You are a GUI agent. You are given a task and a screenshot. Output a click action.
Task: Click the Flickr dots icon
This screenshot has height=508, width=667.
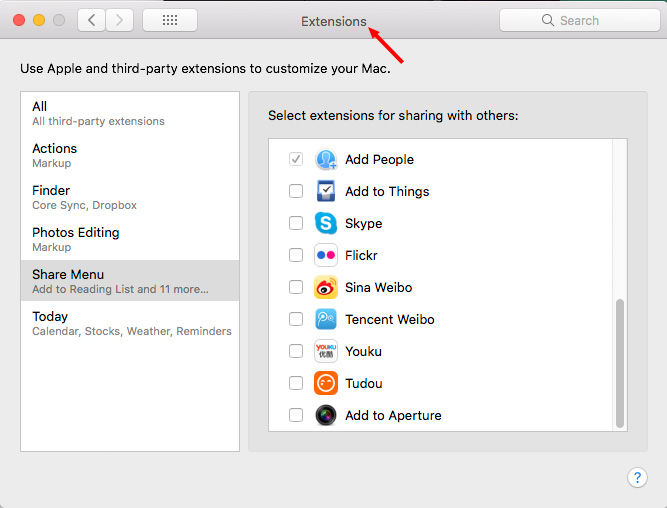click(326, 255)
